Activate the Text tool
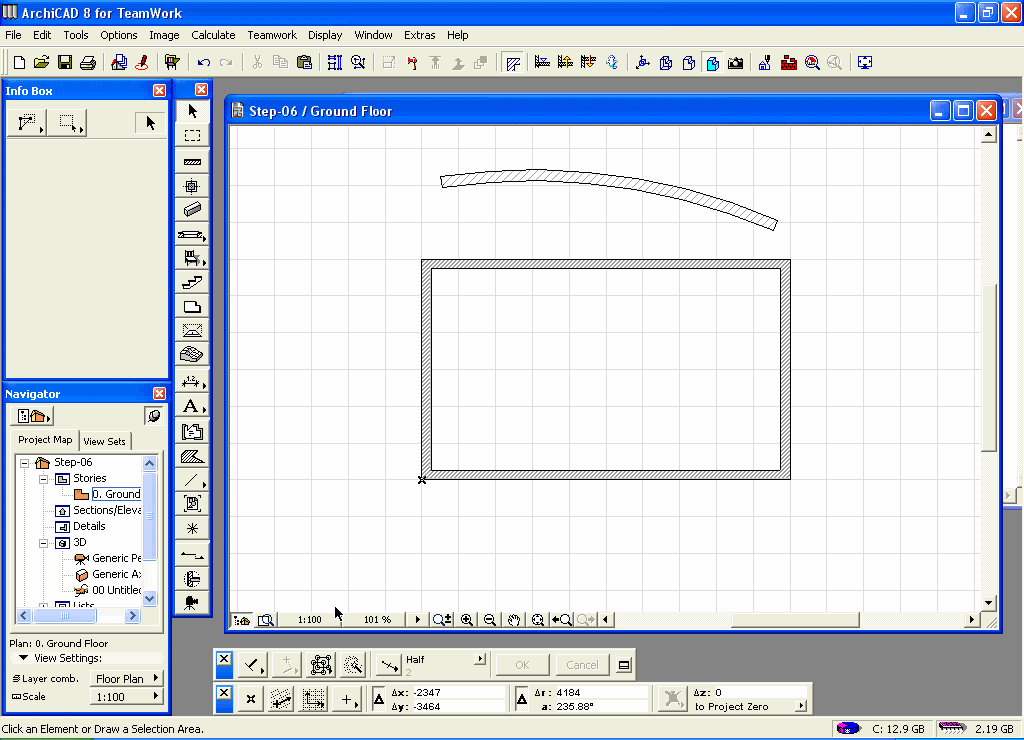 191,407
